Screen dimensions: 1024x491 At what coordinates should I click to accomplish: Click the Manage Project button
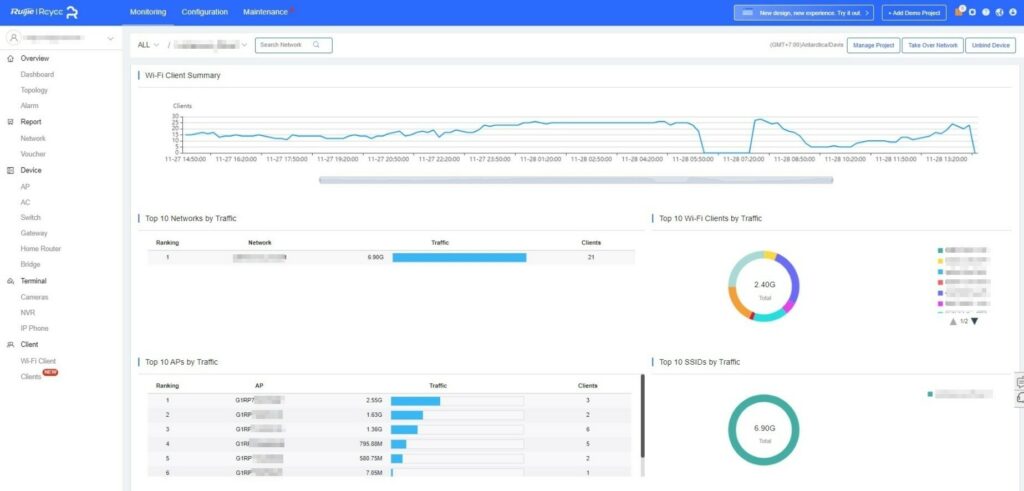click(x=873, y=45)
